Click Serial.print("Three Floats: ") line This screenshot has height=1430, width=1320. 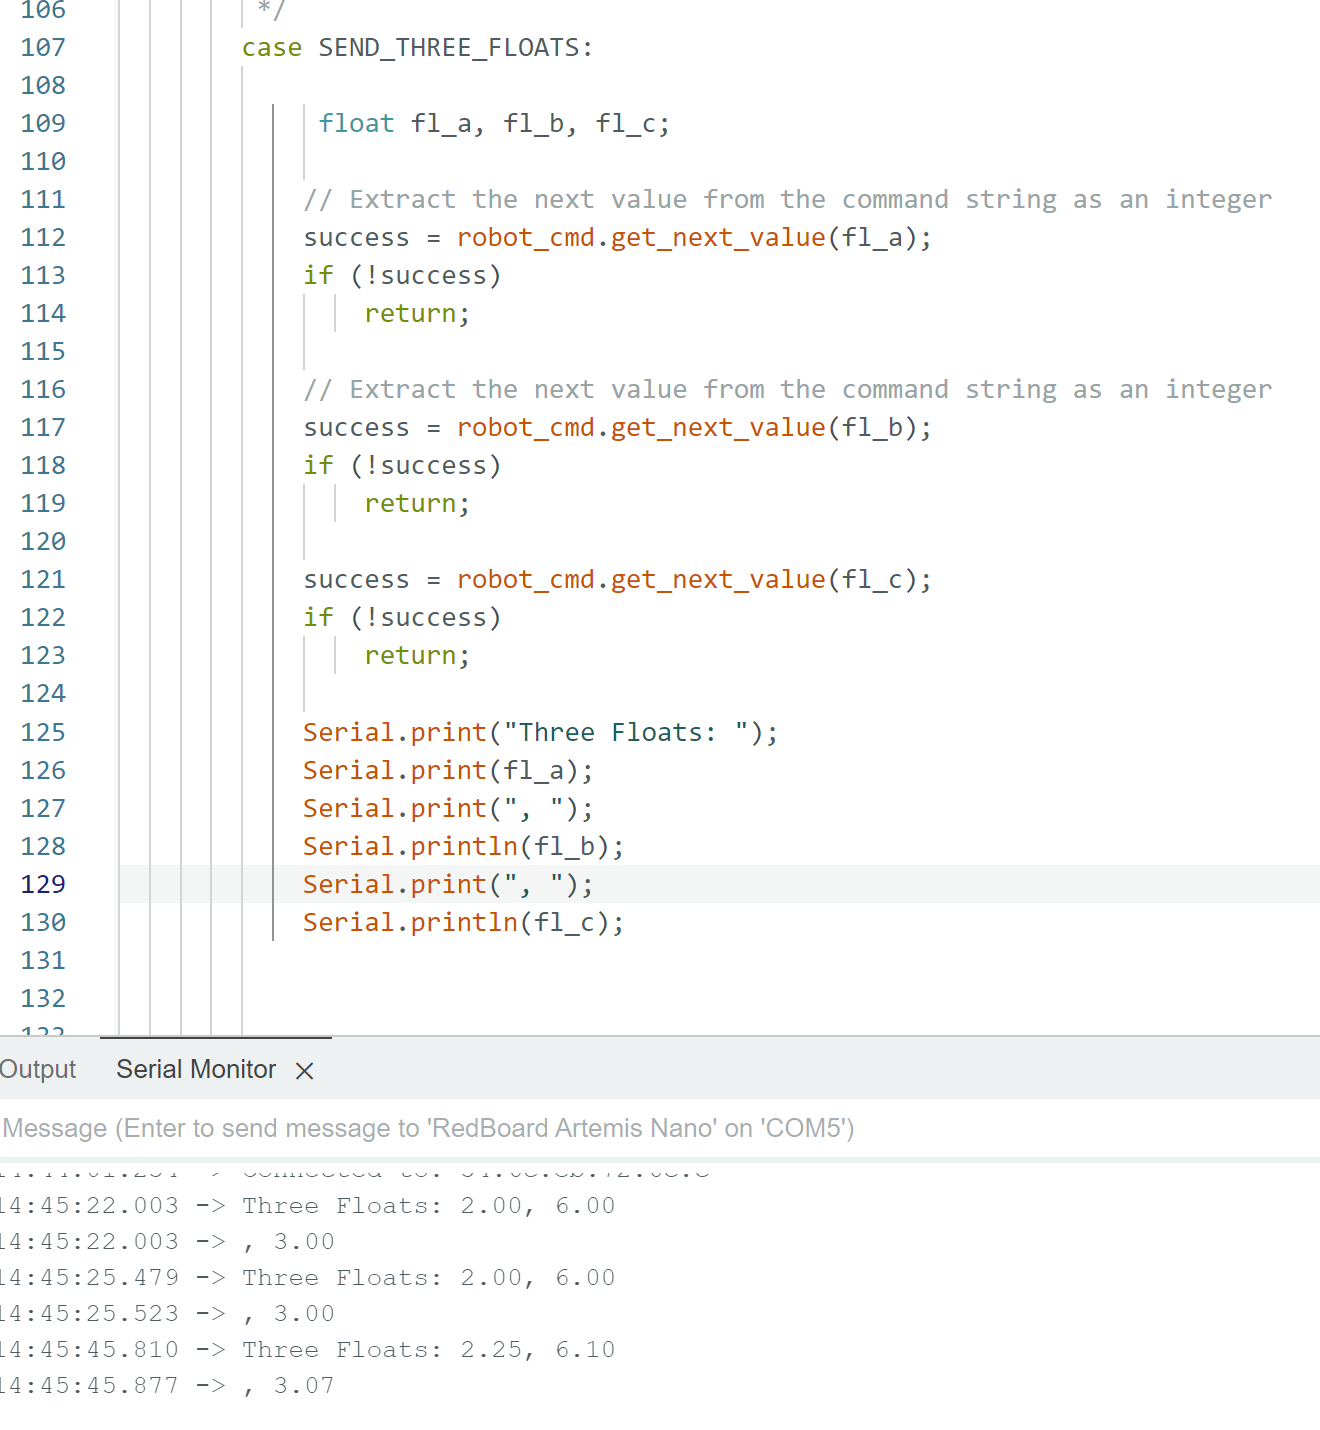(541, 732)
